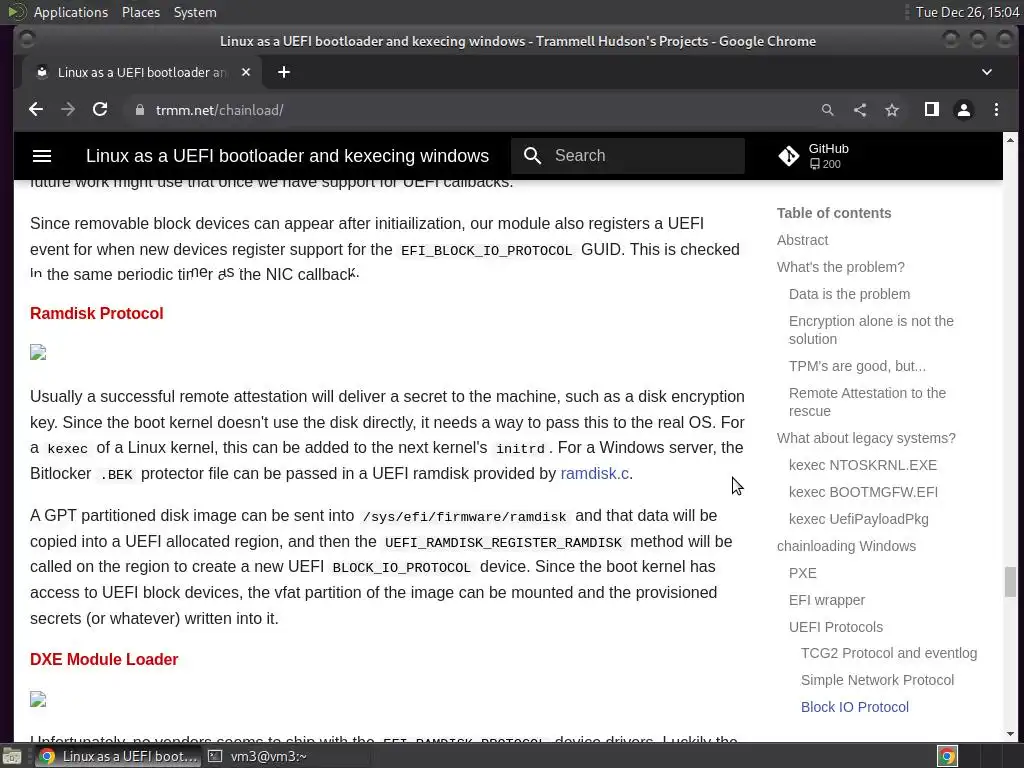The height and width of the screenshot is (768, 1024).
Task: Click the show desktop icon in taskbar
Action: click(x=12, y=756)
